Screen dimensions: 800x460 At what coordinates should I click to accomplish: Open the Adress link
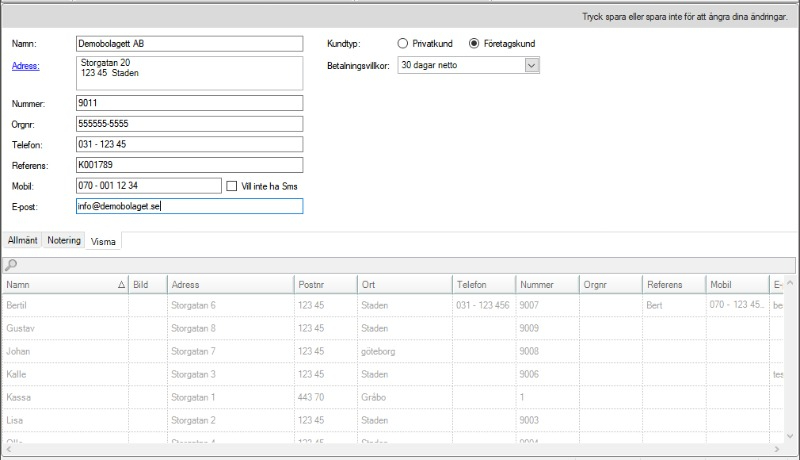26,66
